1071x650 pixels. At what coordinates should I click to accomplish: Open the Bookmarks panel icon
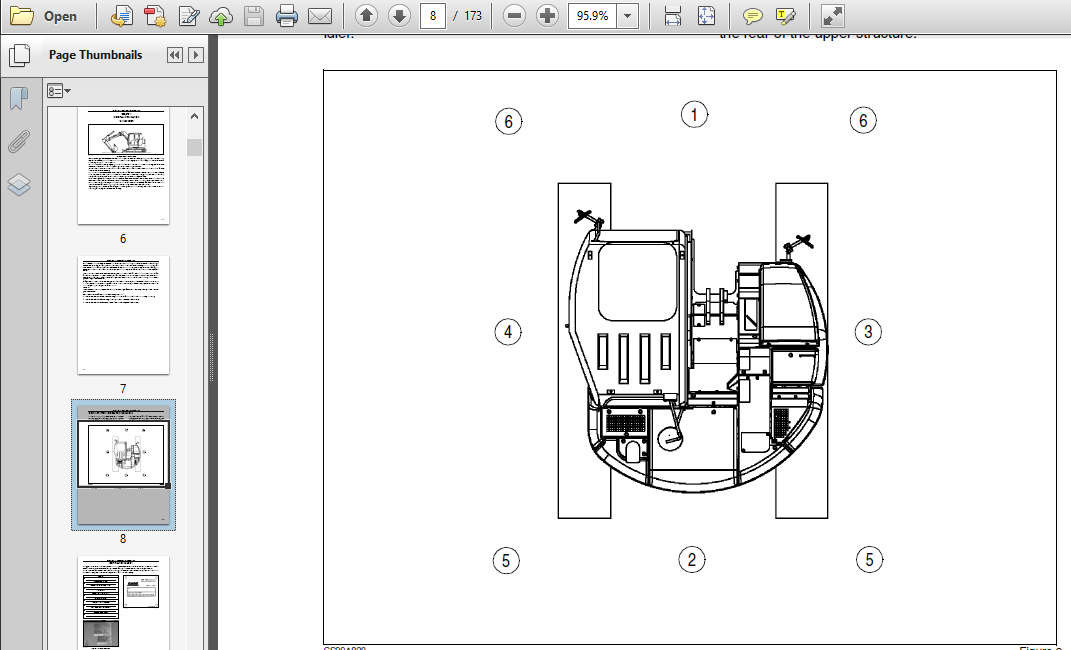click(x=19, y=98)
